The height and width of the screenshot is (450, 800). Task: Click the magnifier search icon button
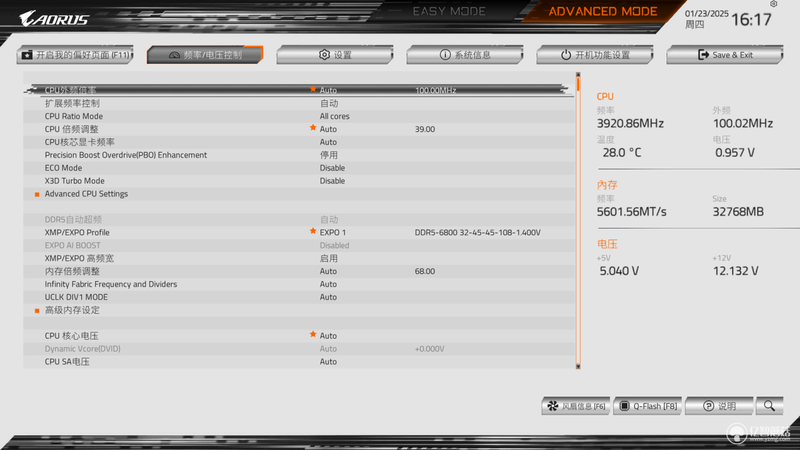(769, 406)
